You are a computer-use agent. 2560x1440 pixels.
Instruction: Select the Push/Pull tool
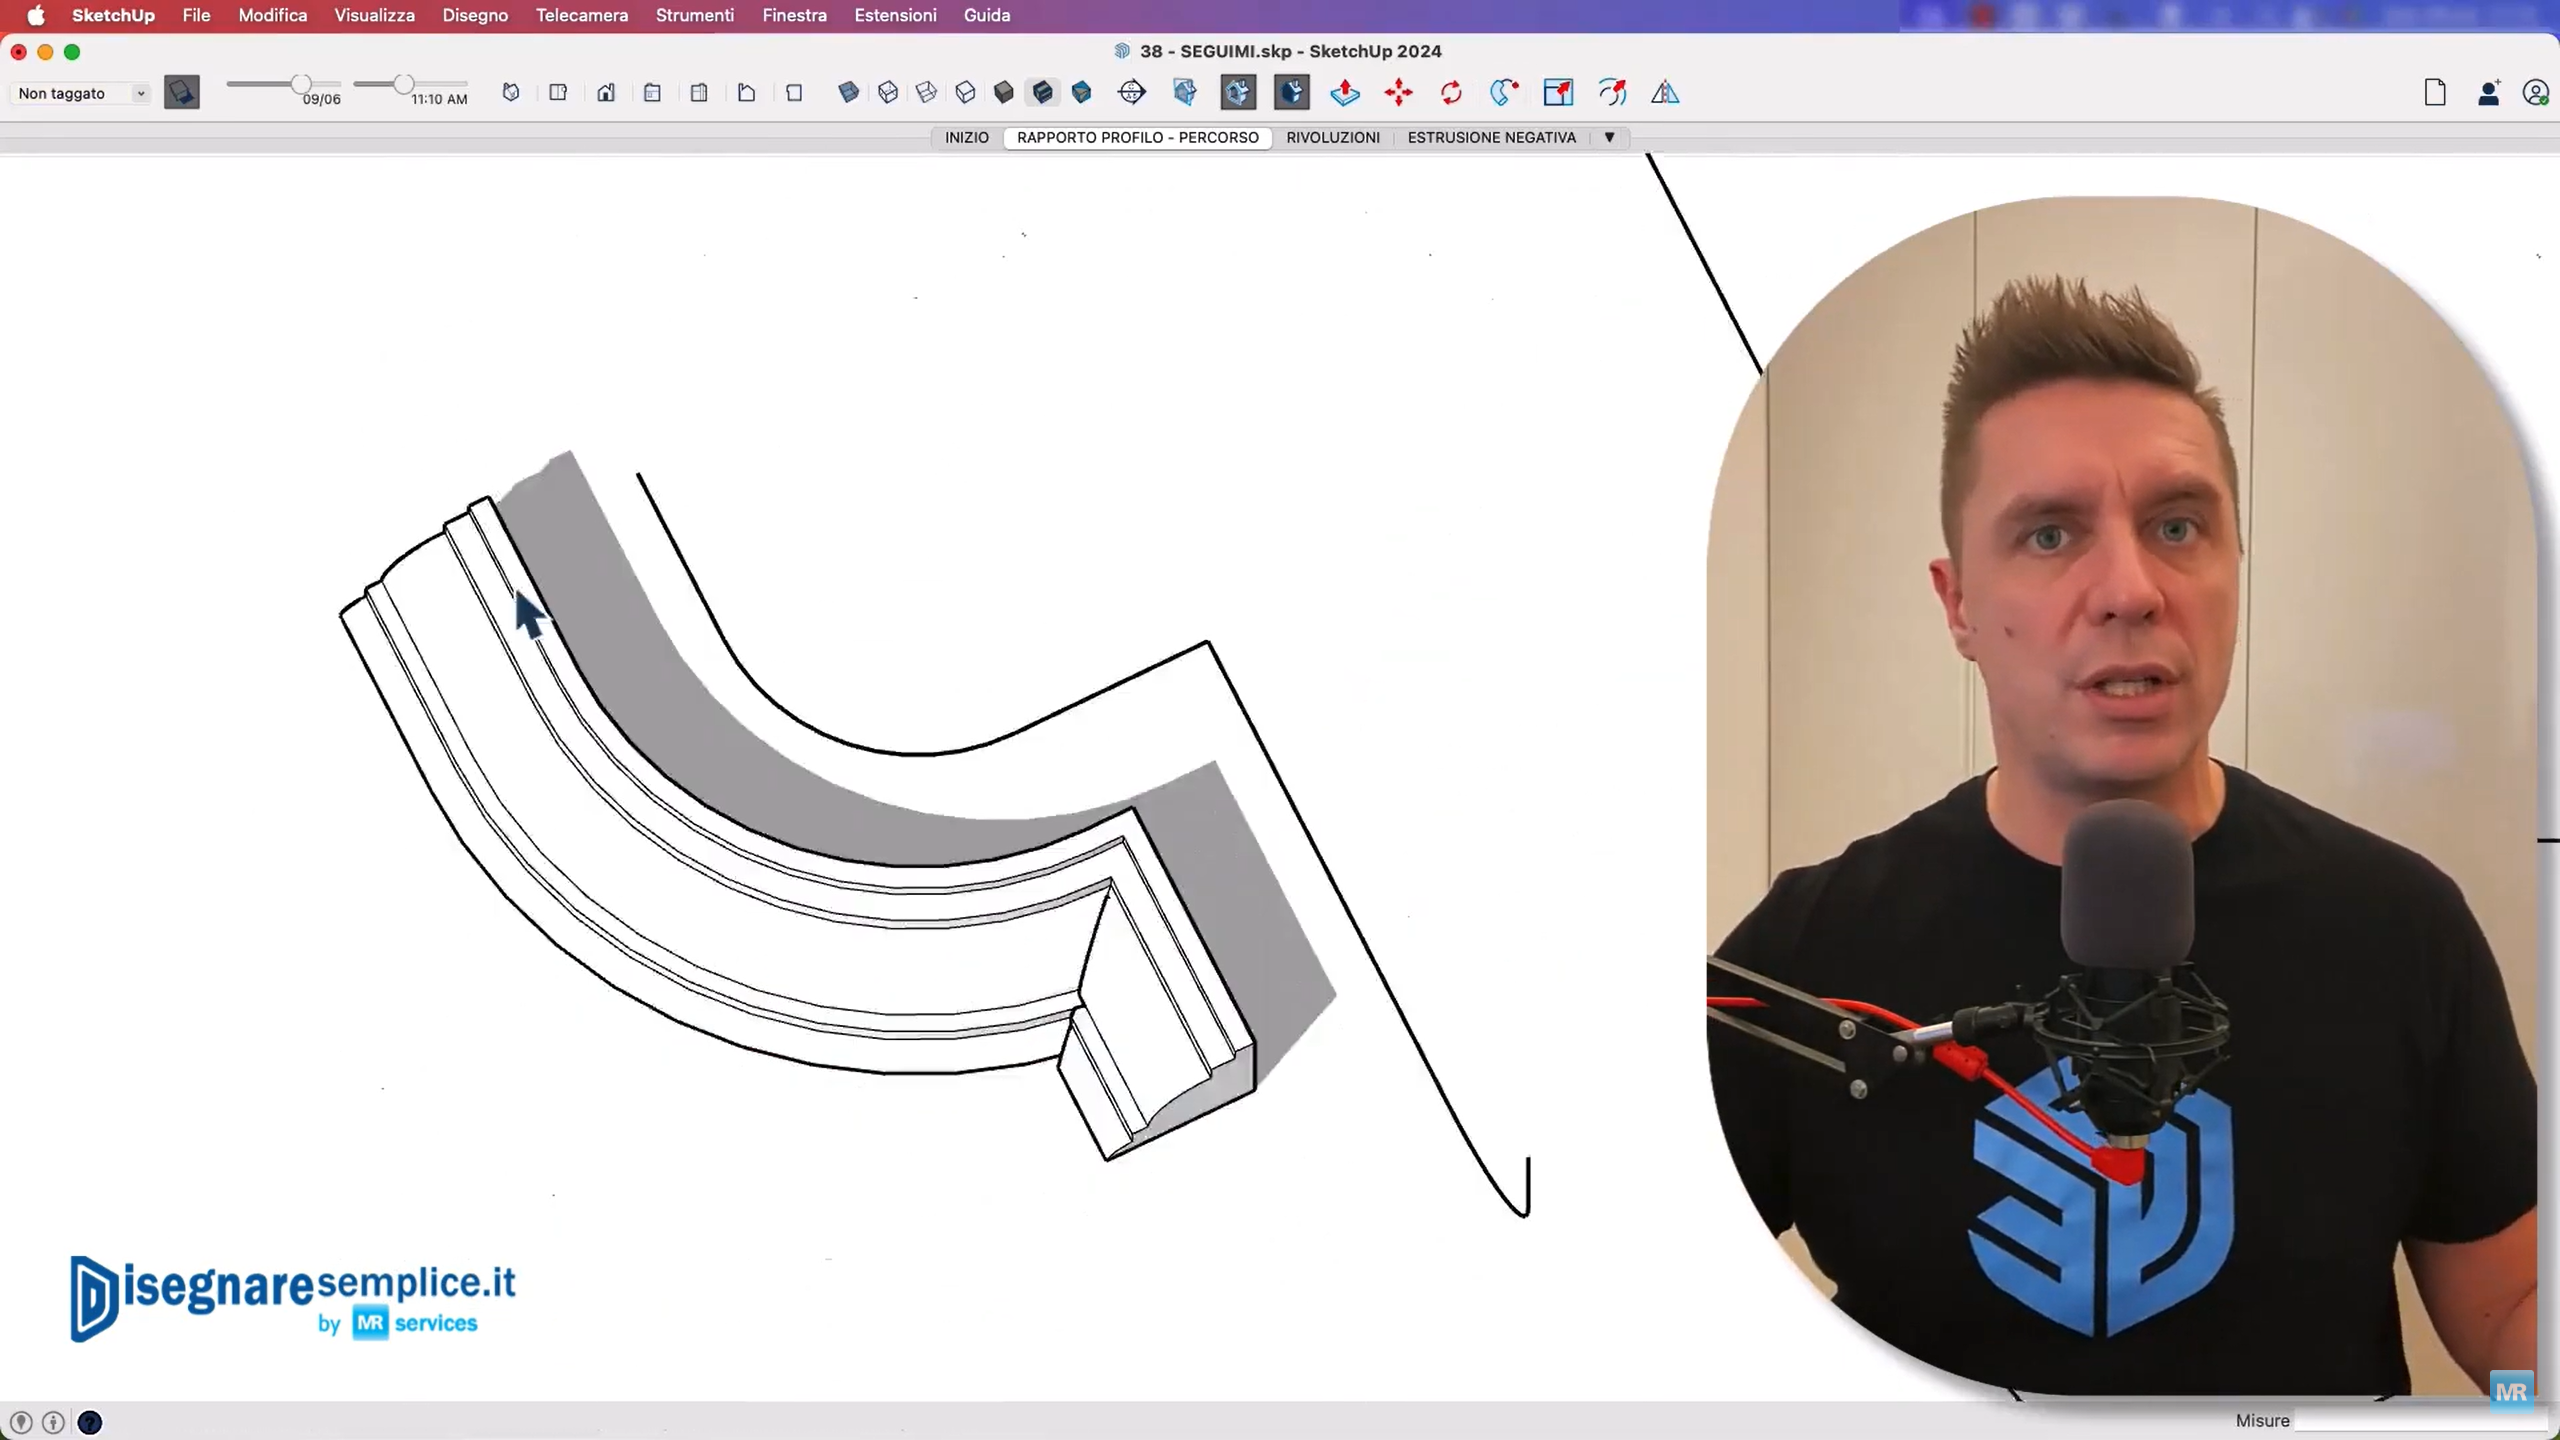point(1345,93)
